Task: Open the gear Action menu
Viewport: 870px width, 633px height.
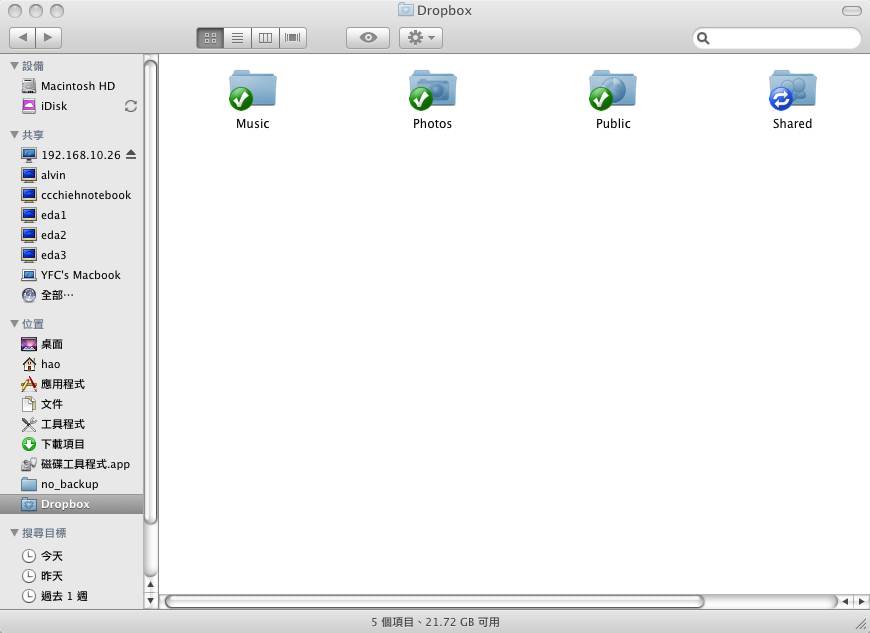Action: click(x=421, y=38)
